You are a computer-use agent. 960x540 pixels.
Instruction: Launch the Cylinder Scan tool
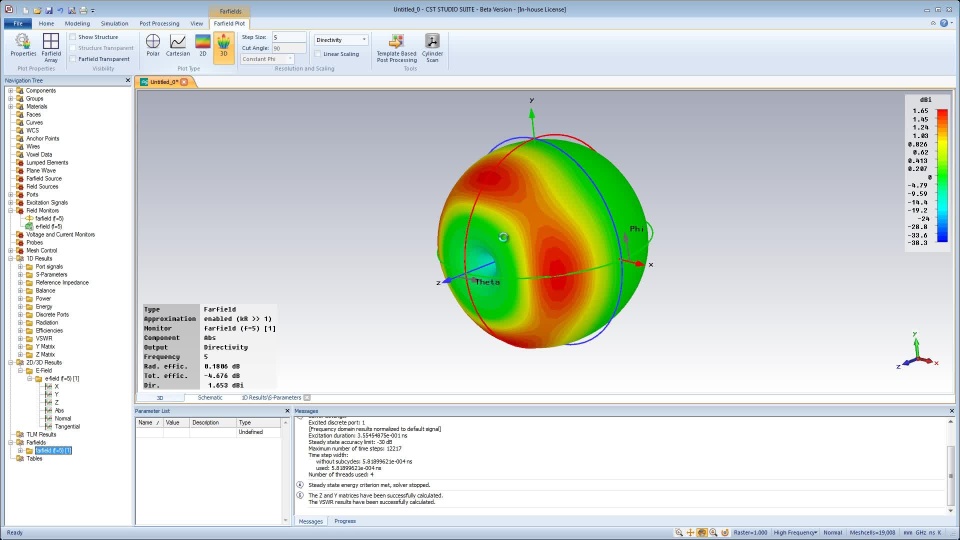[x=432, y=48]
